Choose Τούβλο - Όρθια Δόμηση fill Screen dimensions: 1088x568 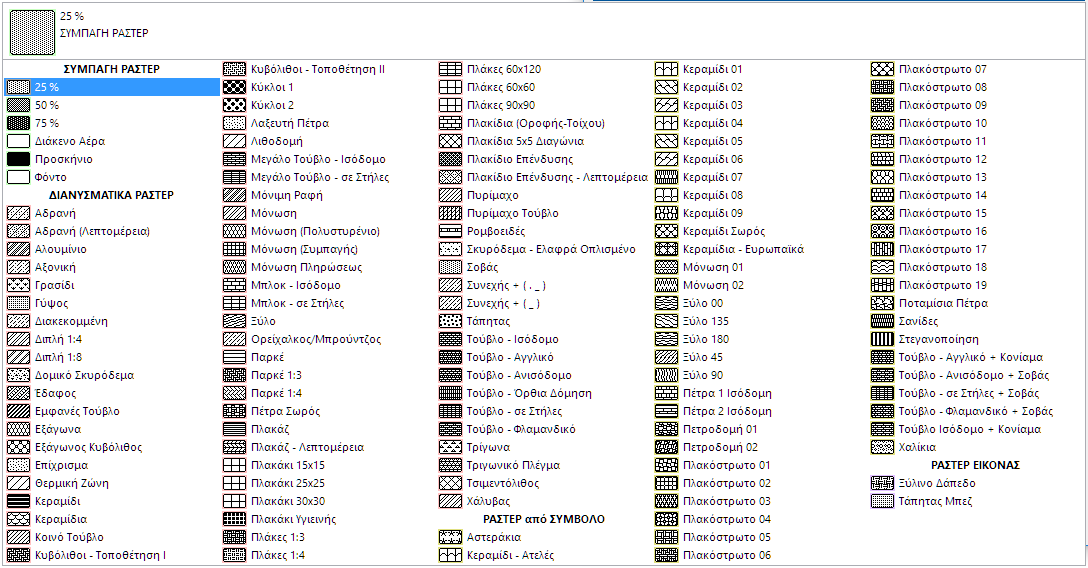[x=529, y=393]
